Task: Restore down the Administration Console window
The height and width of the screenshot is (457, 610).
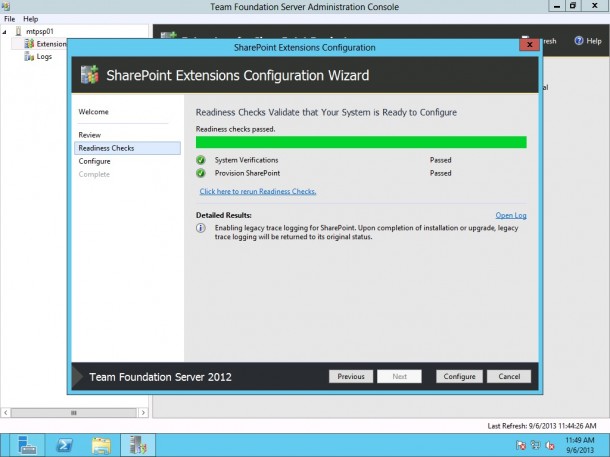Action: [573, 6]
